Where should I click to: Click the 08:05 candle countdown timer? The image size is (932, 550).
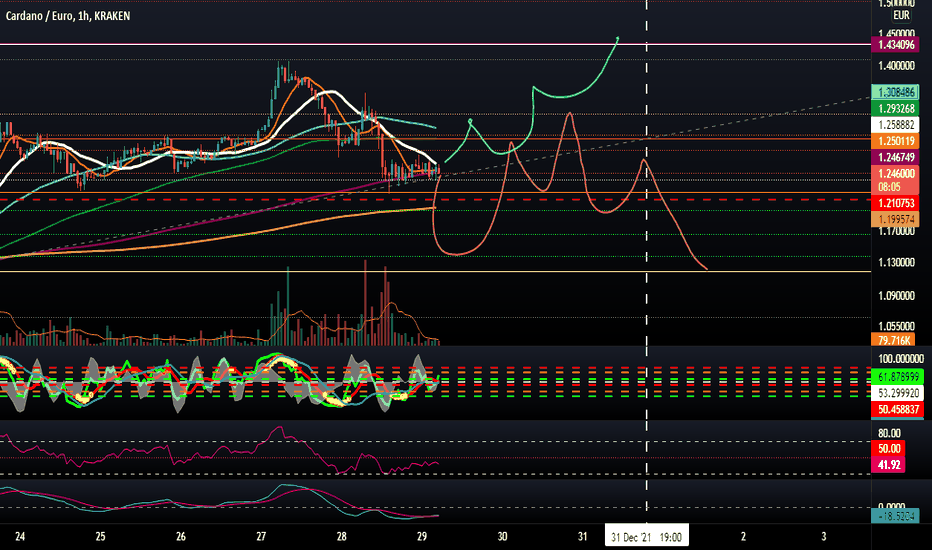[889, 187]
